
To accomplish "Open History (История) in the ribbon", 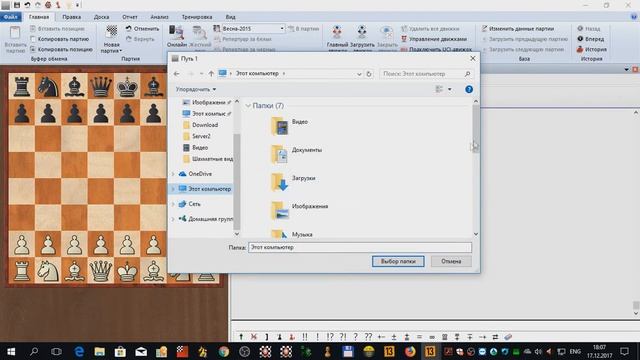I will (591, 49).
